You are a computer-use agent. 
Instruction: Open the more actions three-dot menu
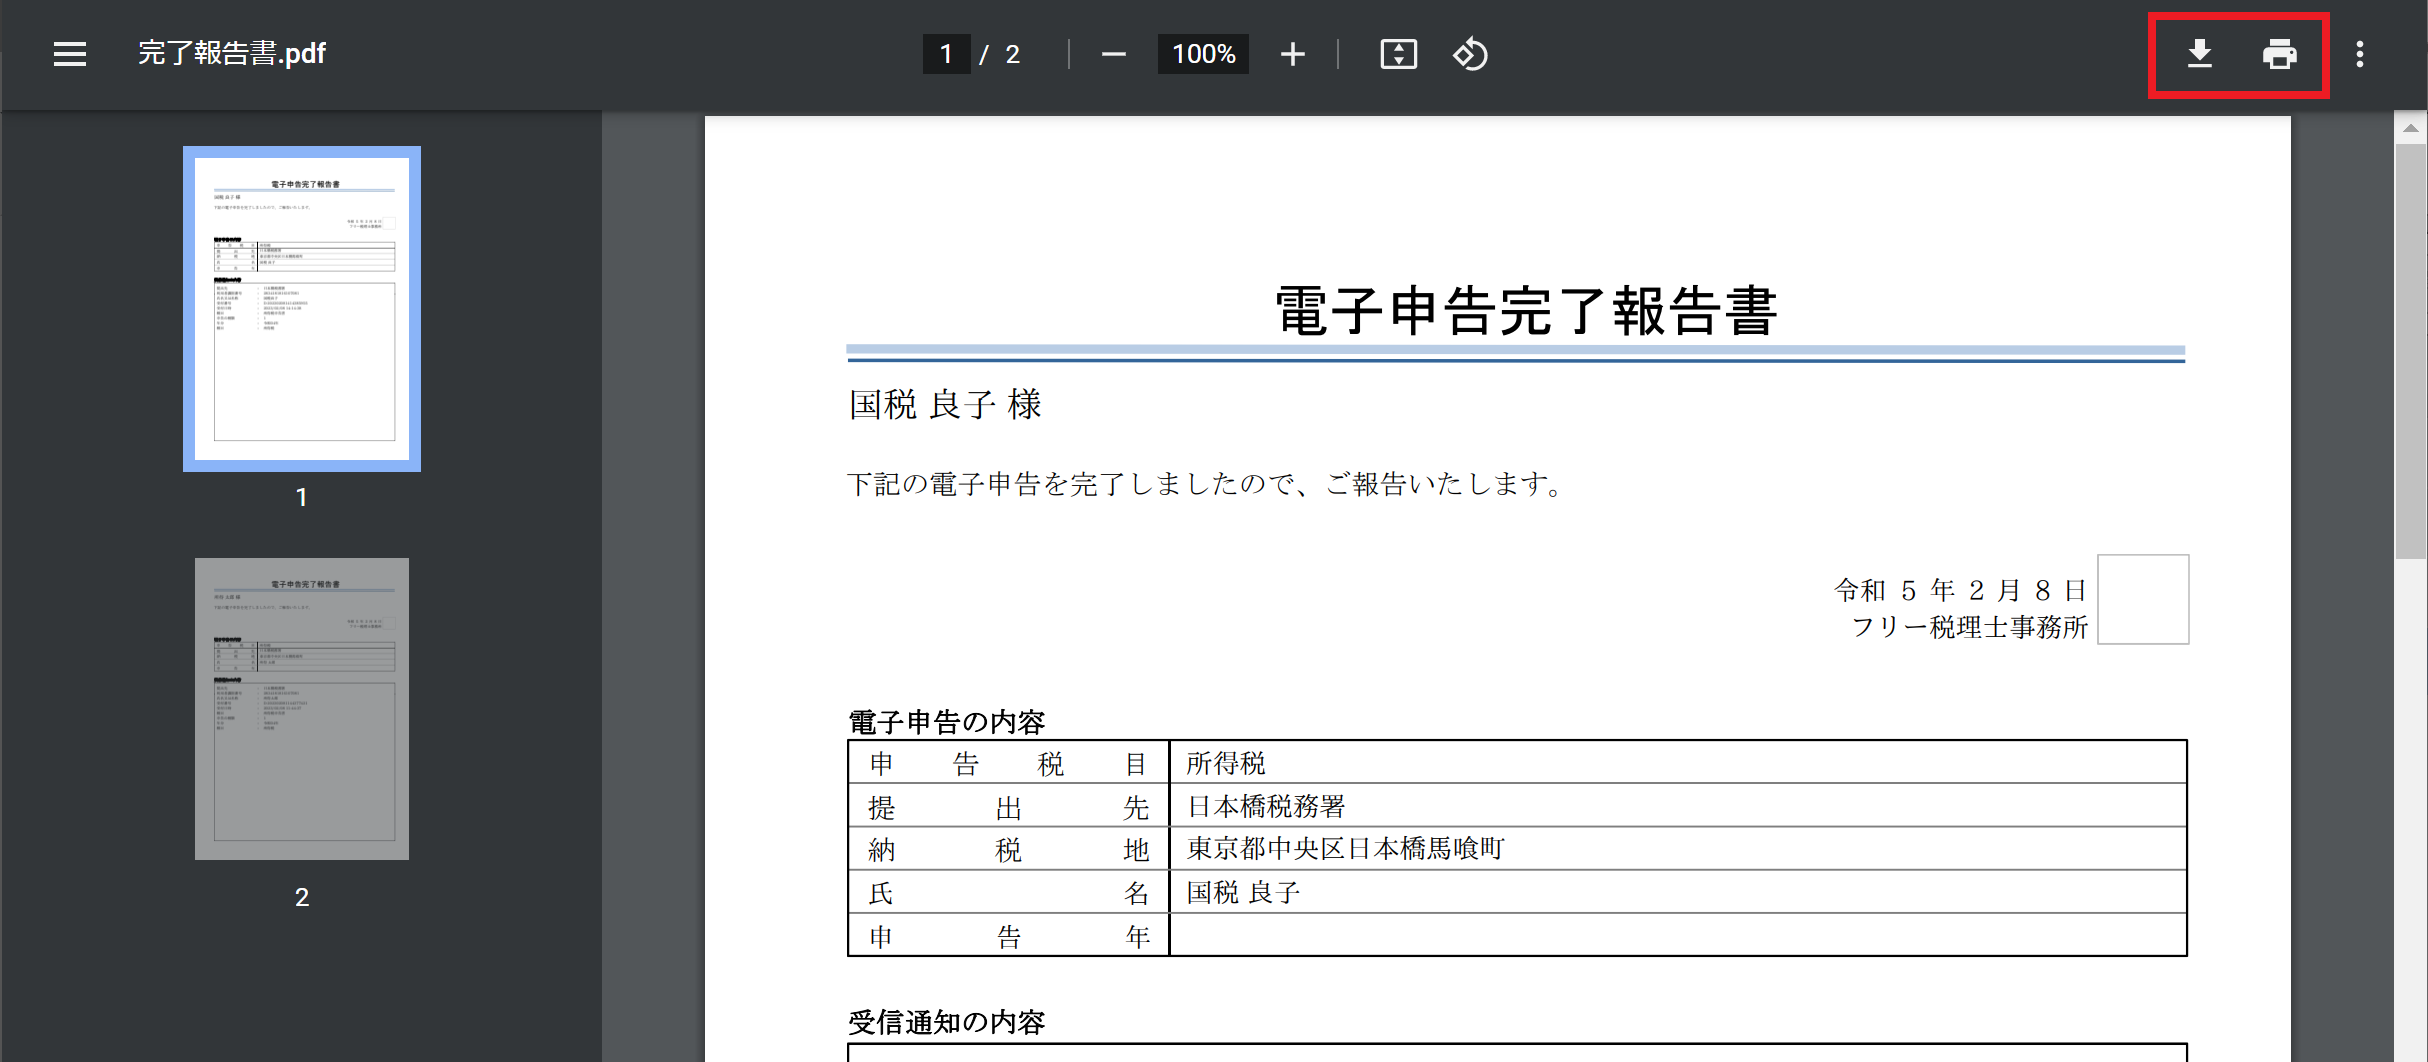(2359, 54)
